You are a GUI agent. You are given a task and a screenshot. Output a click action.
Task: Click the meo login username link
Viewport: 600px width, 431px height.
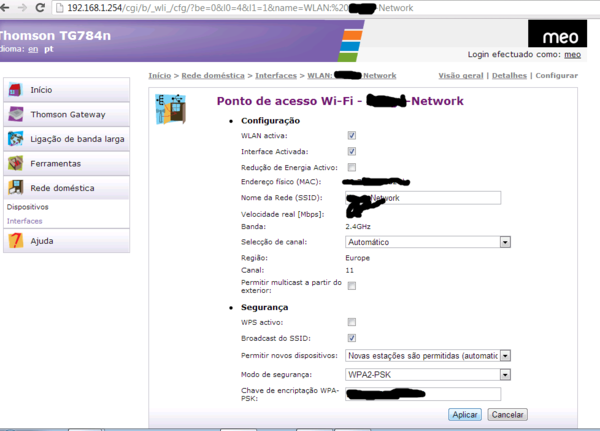pyautogui.click(x=572, y=55)
